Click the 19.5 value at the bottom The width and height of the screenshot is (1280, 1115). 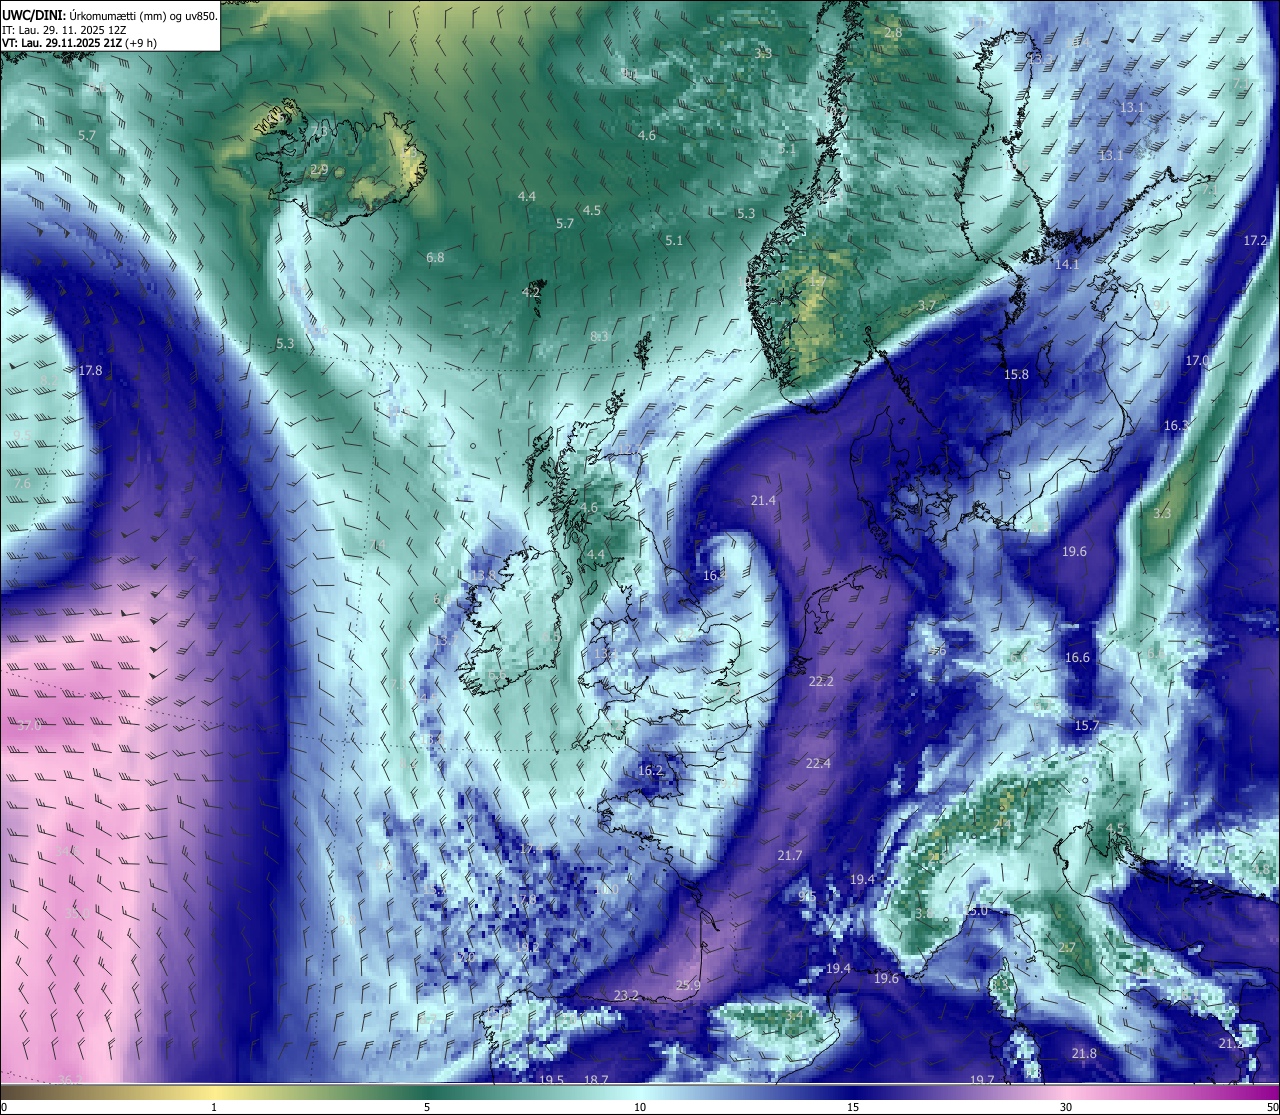(x=552, y=1079)
